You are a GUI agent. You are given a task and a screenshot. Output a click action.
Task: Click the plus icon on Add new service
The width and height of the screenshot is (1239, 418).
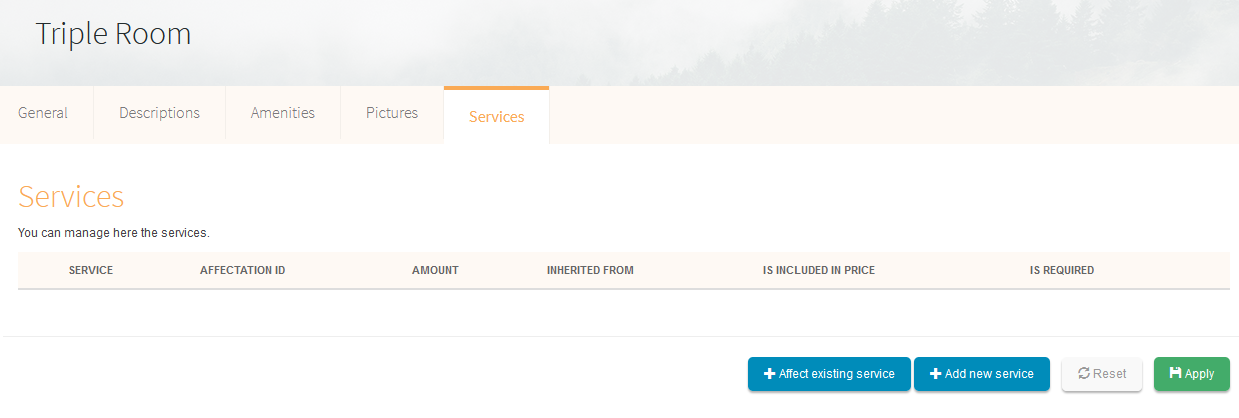[935, 374]
